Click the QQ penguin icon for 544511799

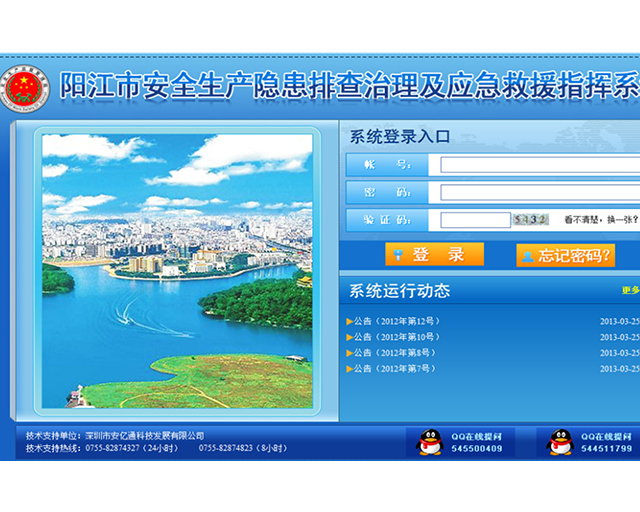[x=561, y=442]
